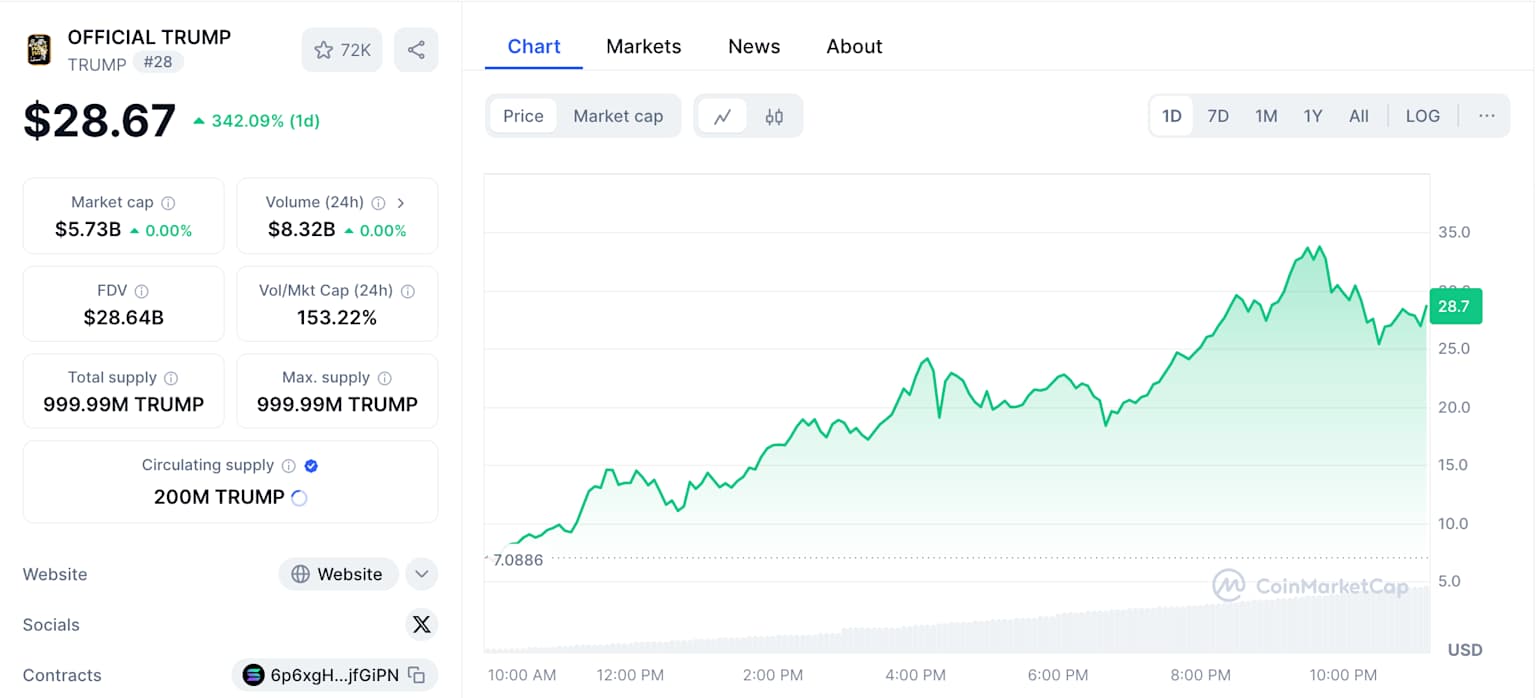1536x698 pixels.
Task: Click the 153.22% Vol/Mkt Cap value
Action: (x=337, y=318)
